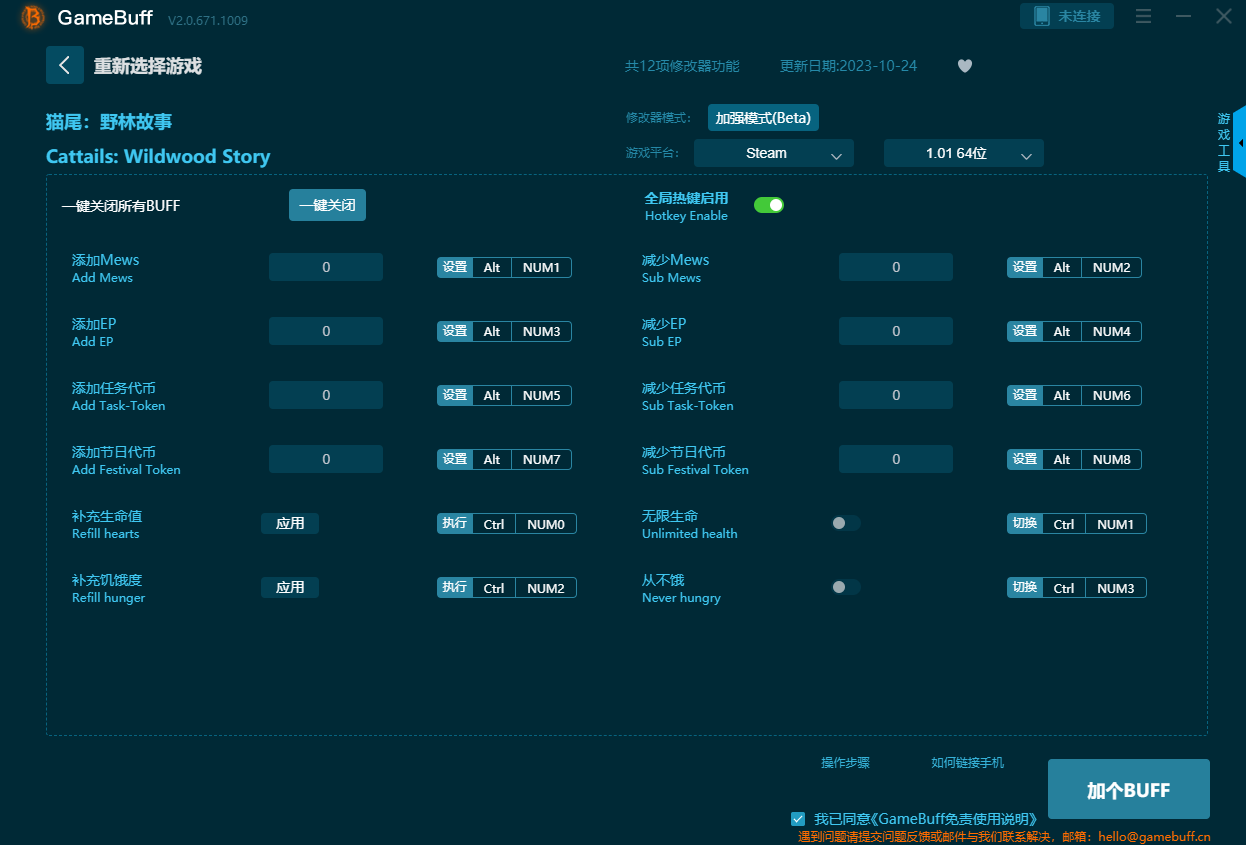Click the Cattails: Wildwood Story title
The height and width of the screenshot is (845, 1246).
[158, 157]
